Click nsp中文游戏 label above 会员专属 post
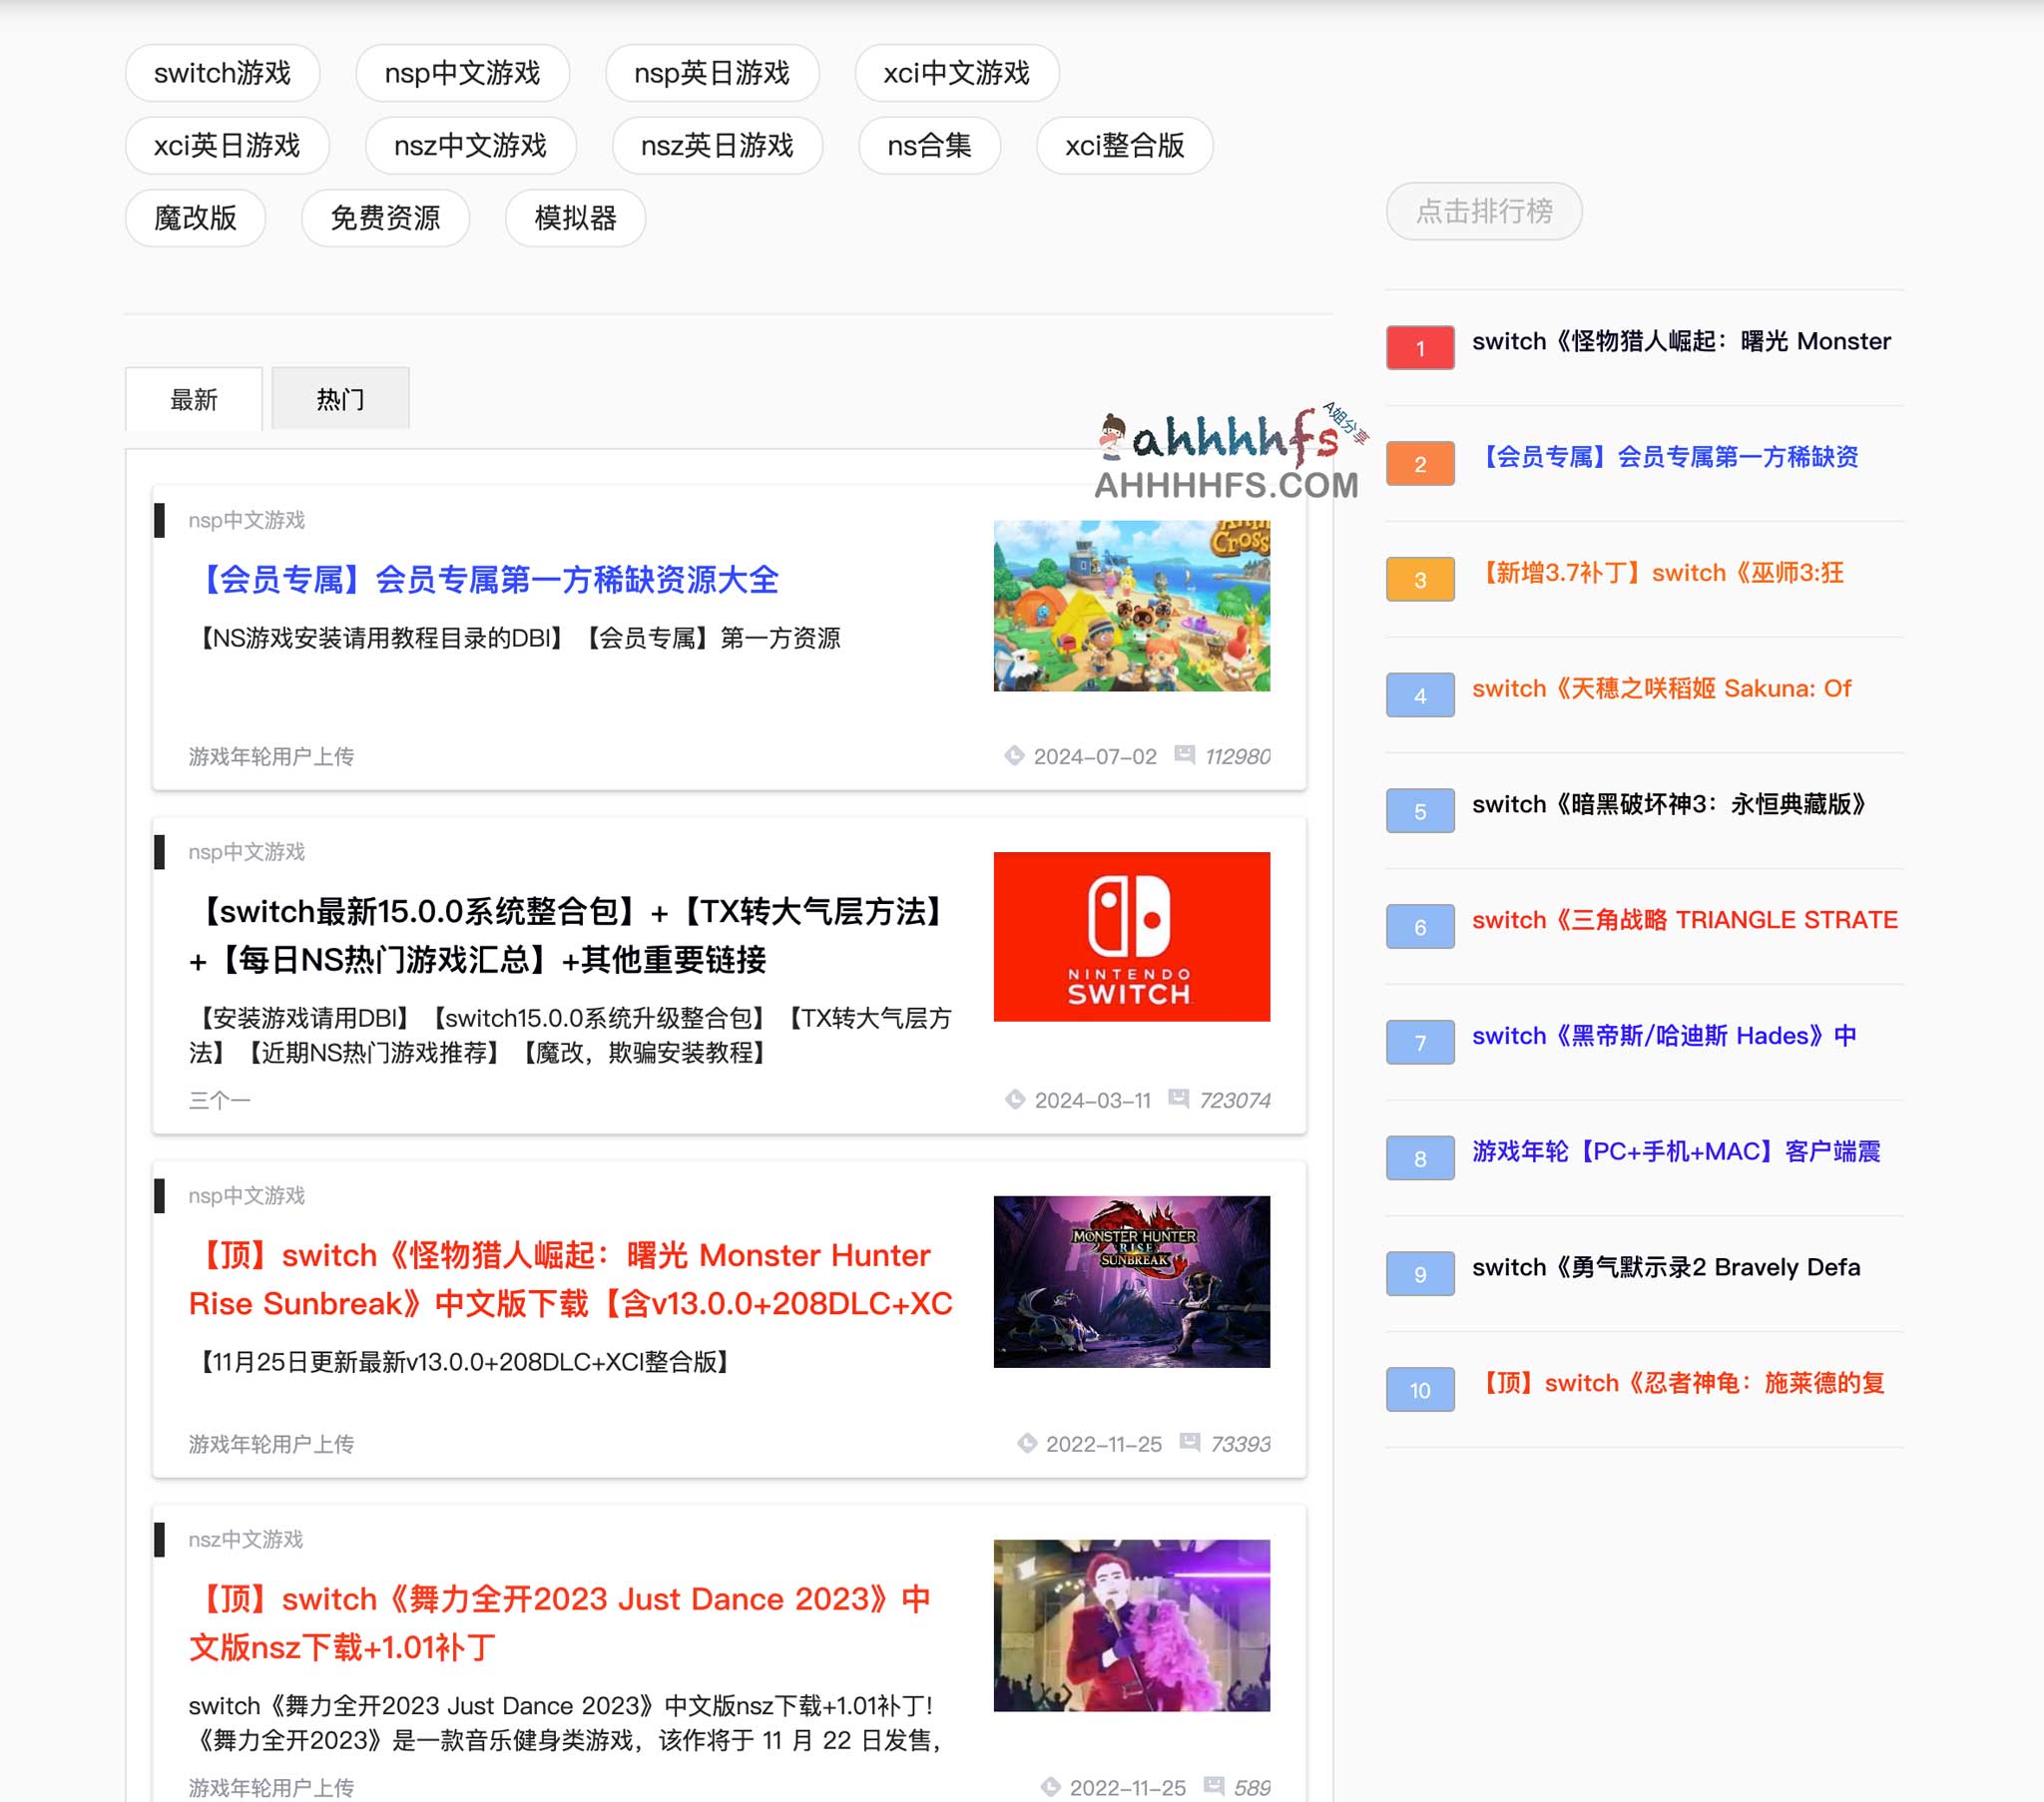This screenshot has width=2044, height=1802. point(246,520)
